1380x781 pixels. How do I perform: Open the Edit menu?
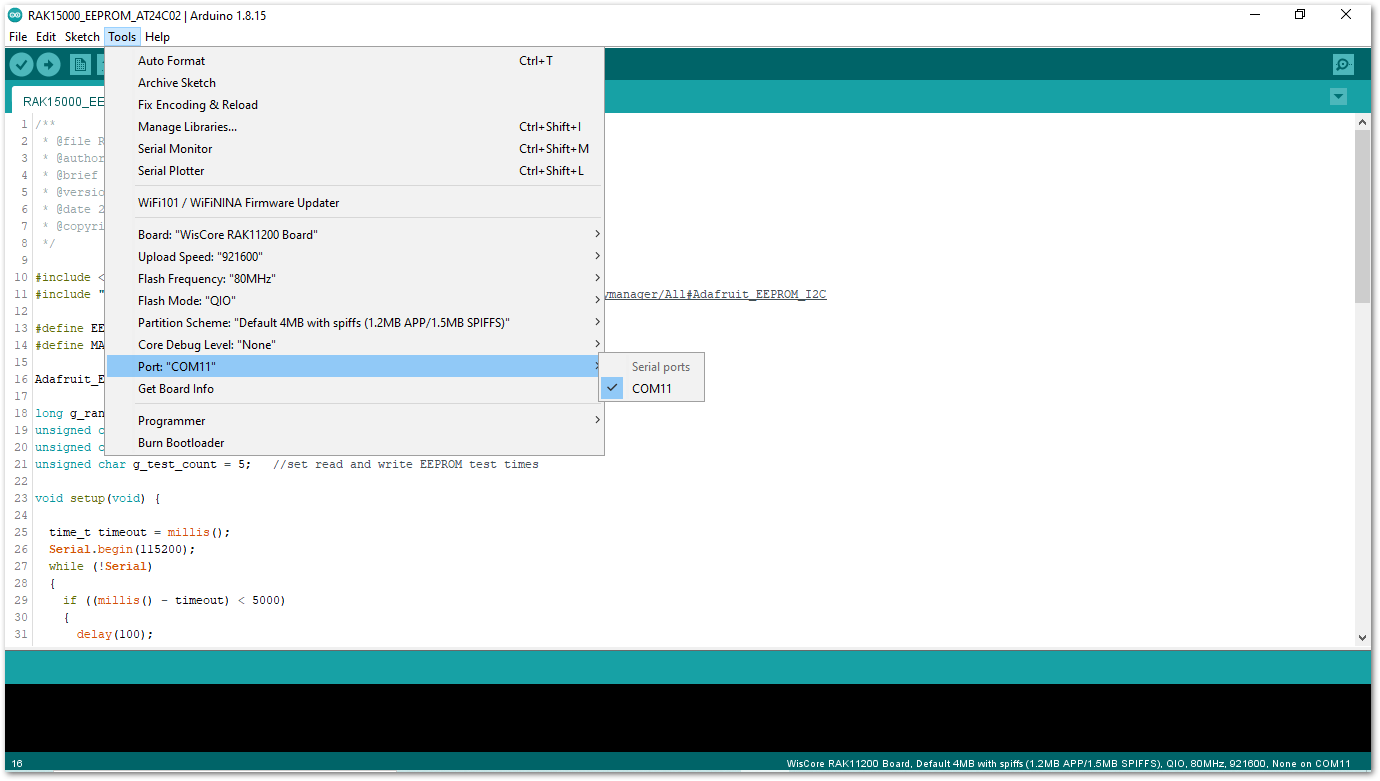click(46, 37)
